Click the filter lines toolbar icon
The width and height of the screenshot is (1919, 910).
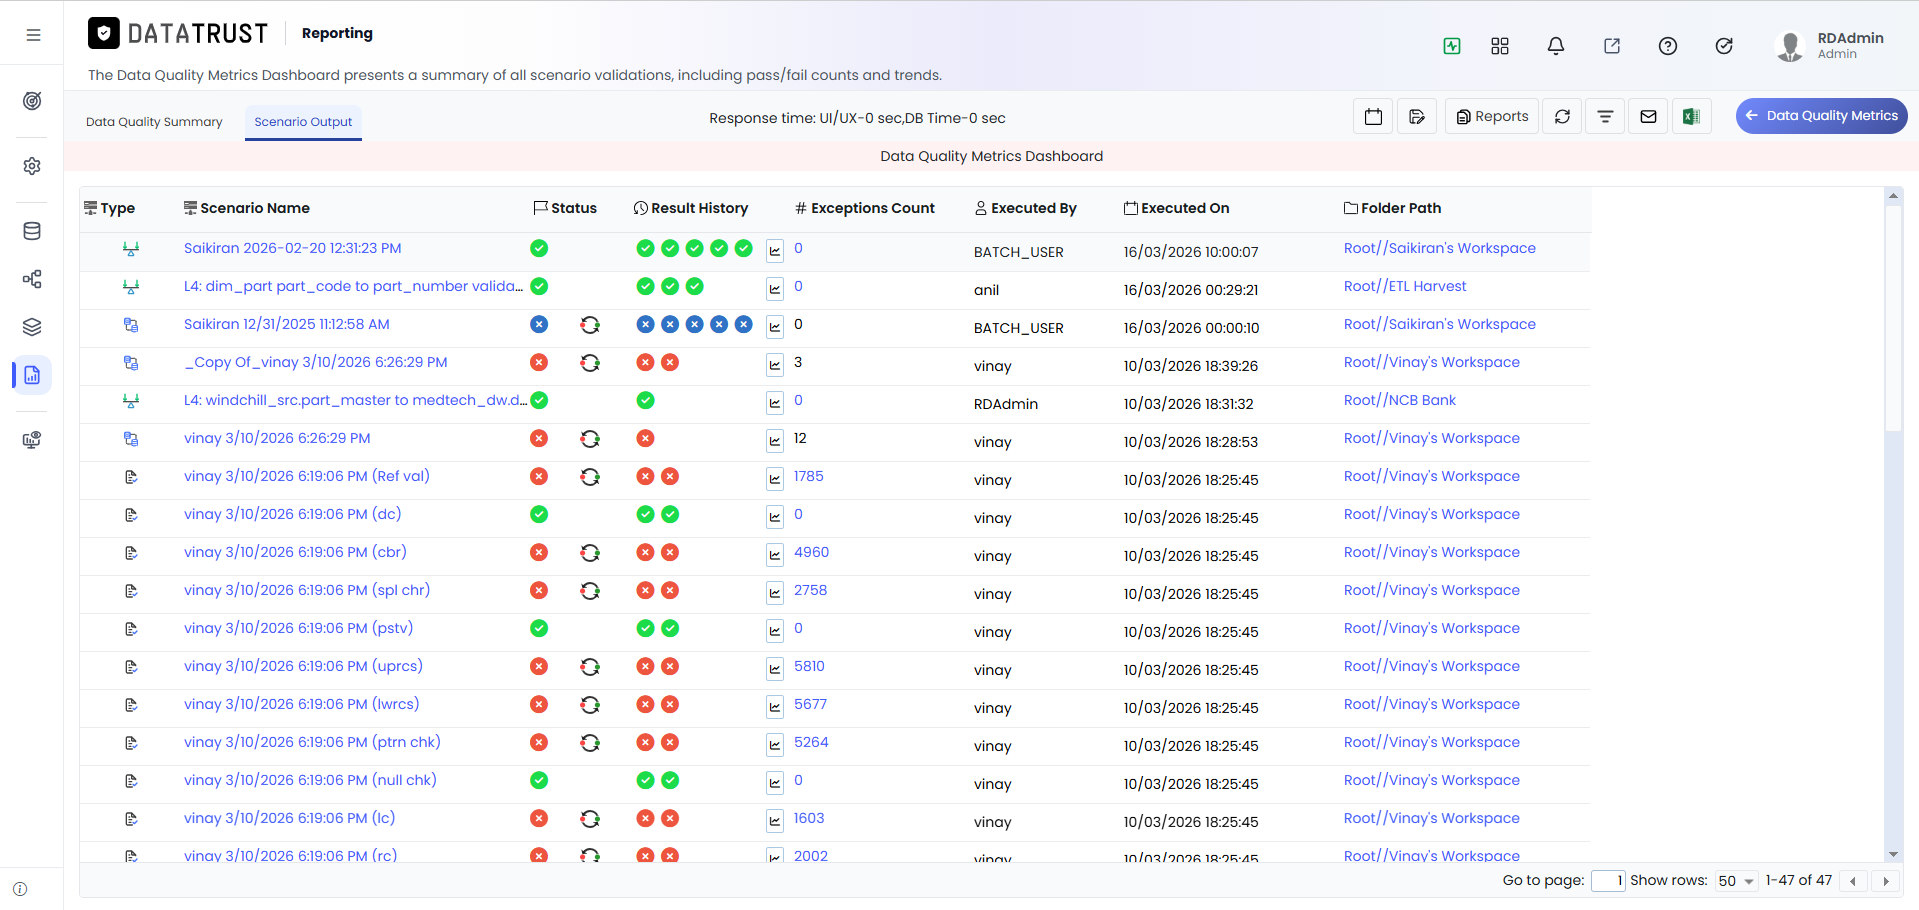click(x=1605, y=117)
